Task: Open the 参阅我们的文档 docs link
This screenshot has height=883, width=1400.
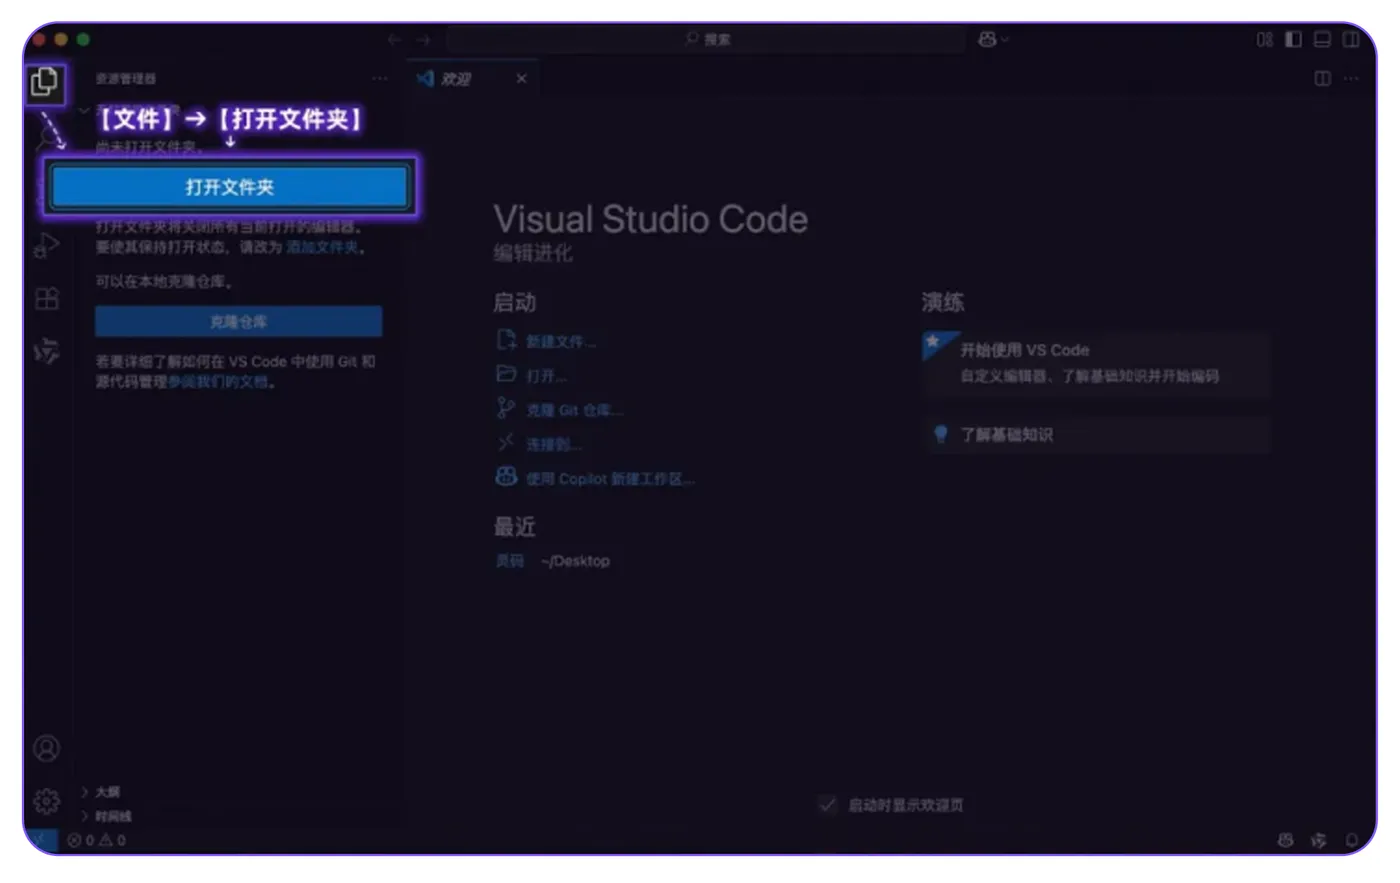Action: pyautogui.click(x=217, y=382)
